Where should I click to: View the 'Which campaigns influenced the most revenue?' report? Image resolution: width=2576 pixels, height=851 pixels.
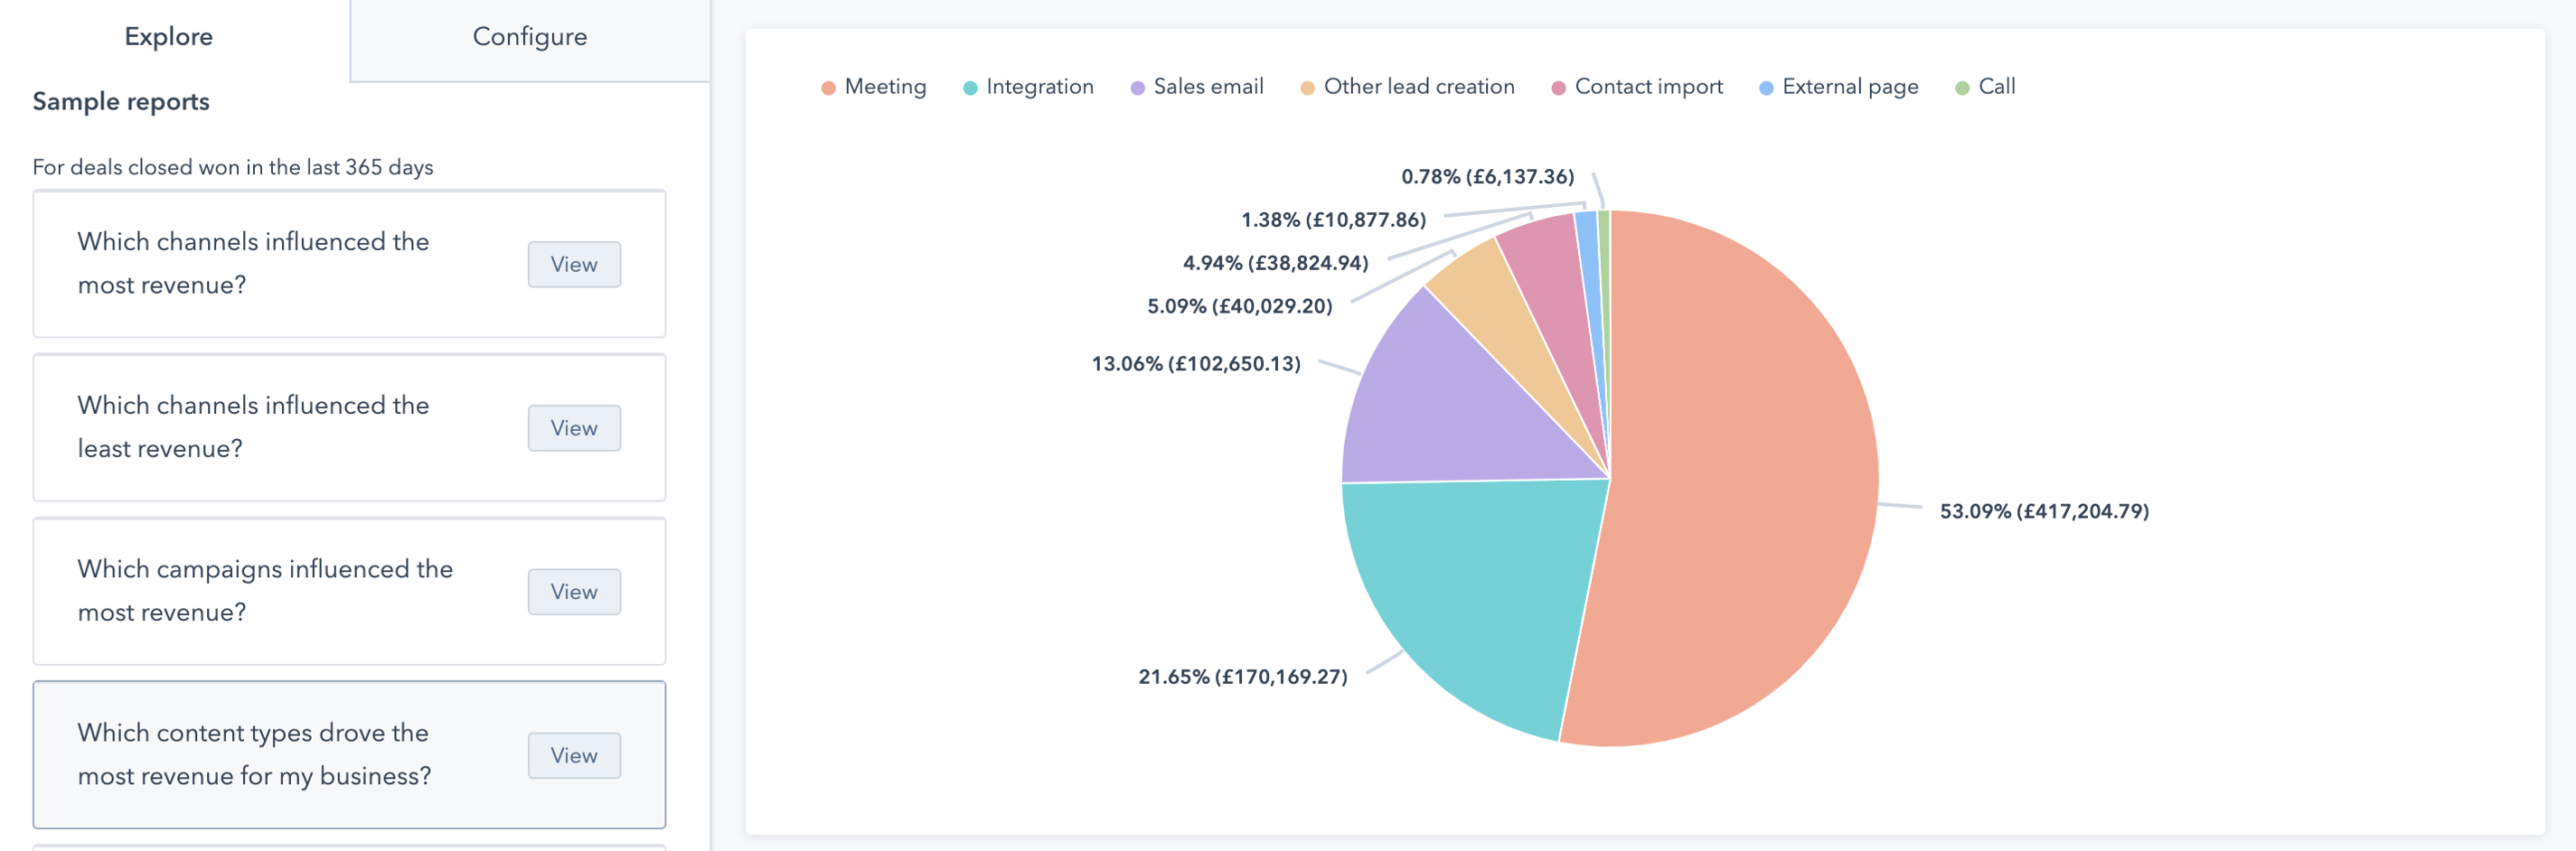[574, 591]
